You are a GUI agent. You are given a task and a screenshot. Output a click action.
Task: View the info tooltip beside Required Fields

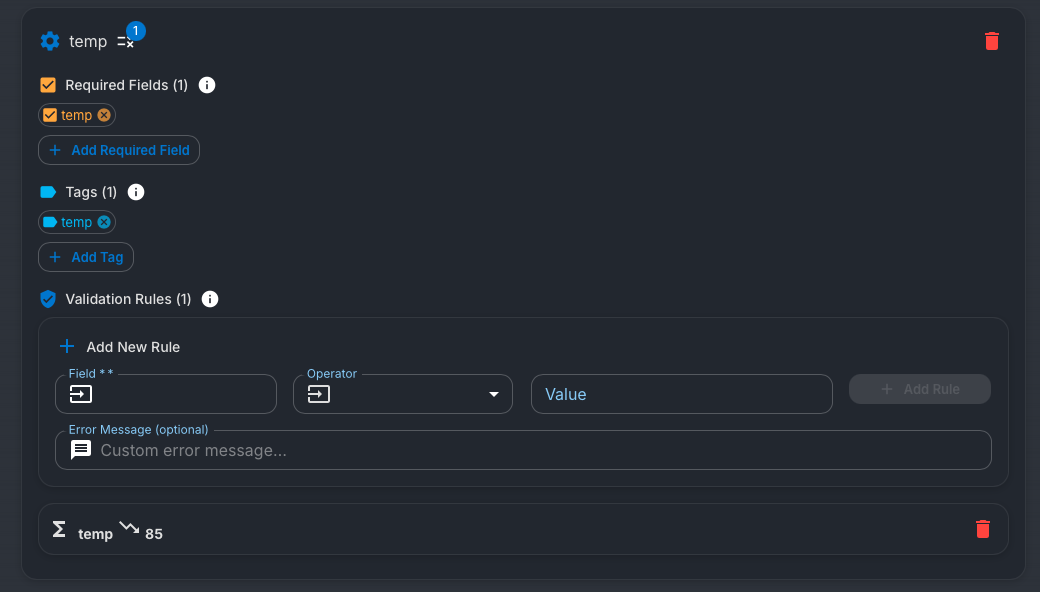(207, 85)
